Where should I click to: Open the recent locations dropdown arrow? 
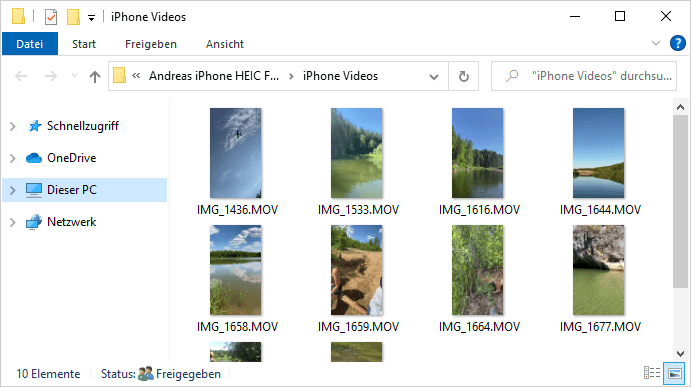click(74, 76)
